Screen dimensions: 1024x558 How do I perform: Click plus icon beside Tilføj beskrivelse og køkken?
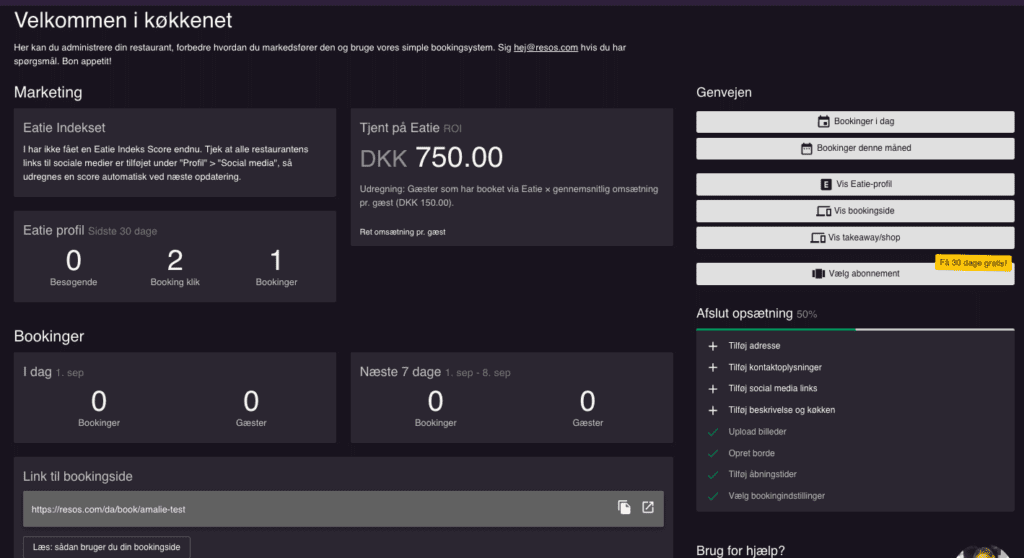pyautogui.click(x=712, y=410)
